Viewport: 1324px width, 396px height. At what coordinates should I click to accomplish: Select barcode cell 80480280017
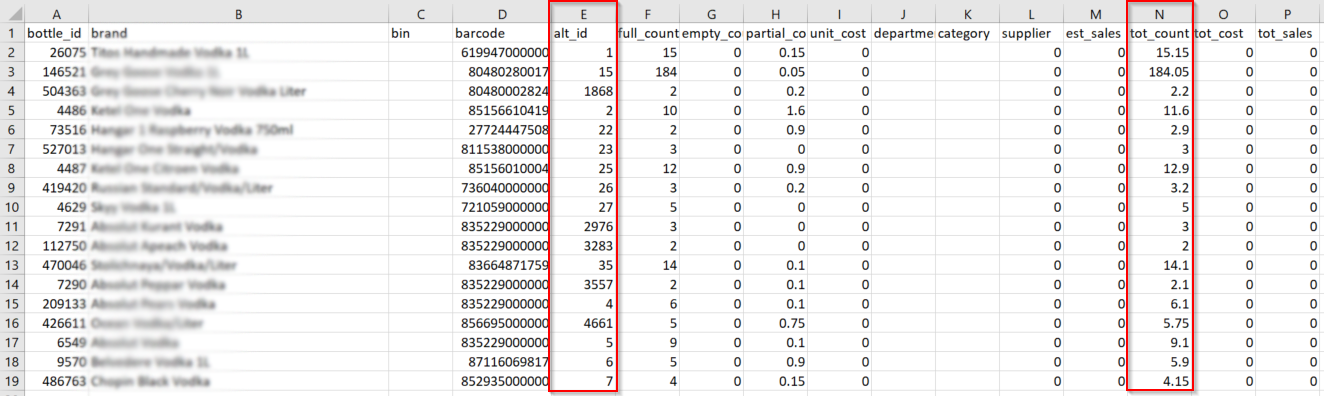pyautogui.click(x=501, y=72)
